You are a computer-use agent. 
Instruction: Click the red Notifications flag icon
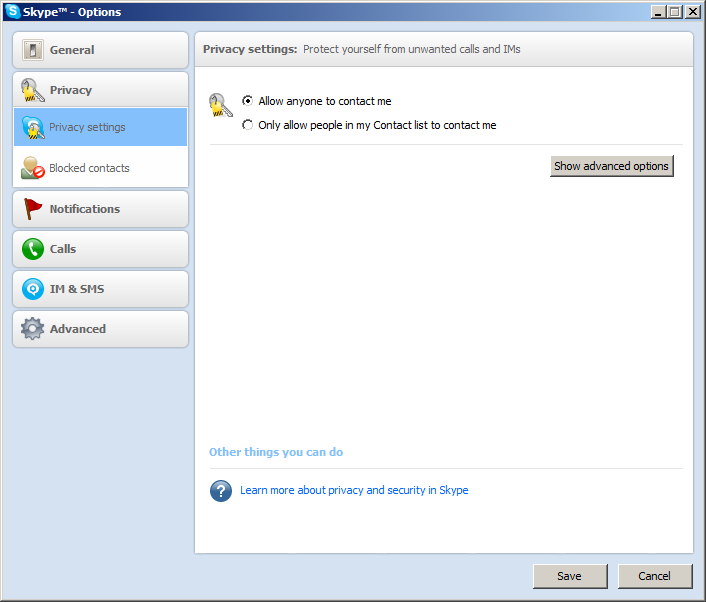[32, 209]
